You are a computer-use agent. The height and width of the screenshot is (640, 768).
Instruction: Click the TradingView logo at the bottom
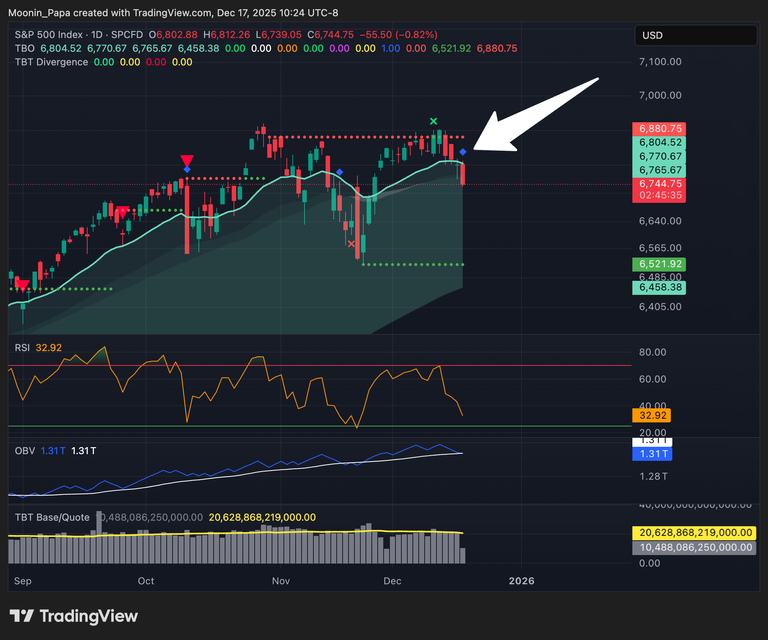74,616
